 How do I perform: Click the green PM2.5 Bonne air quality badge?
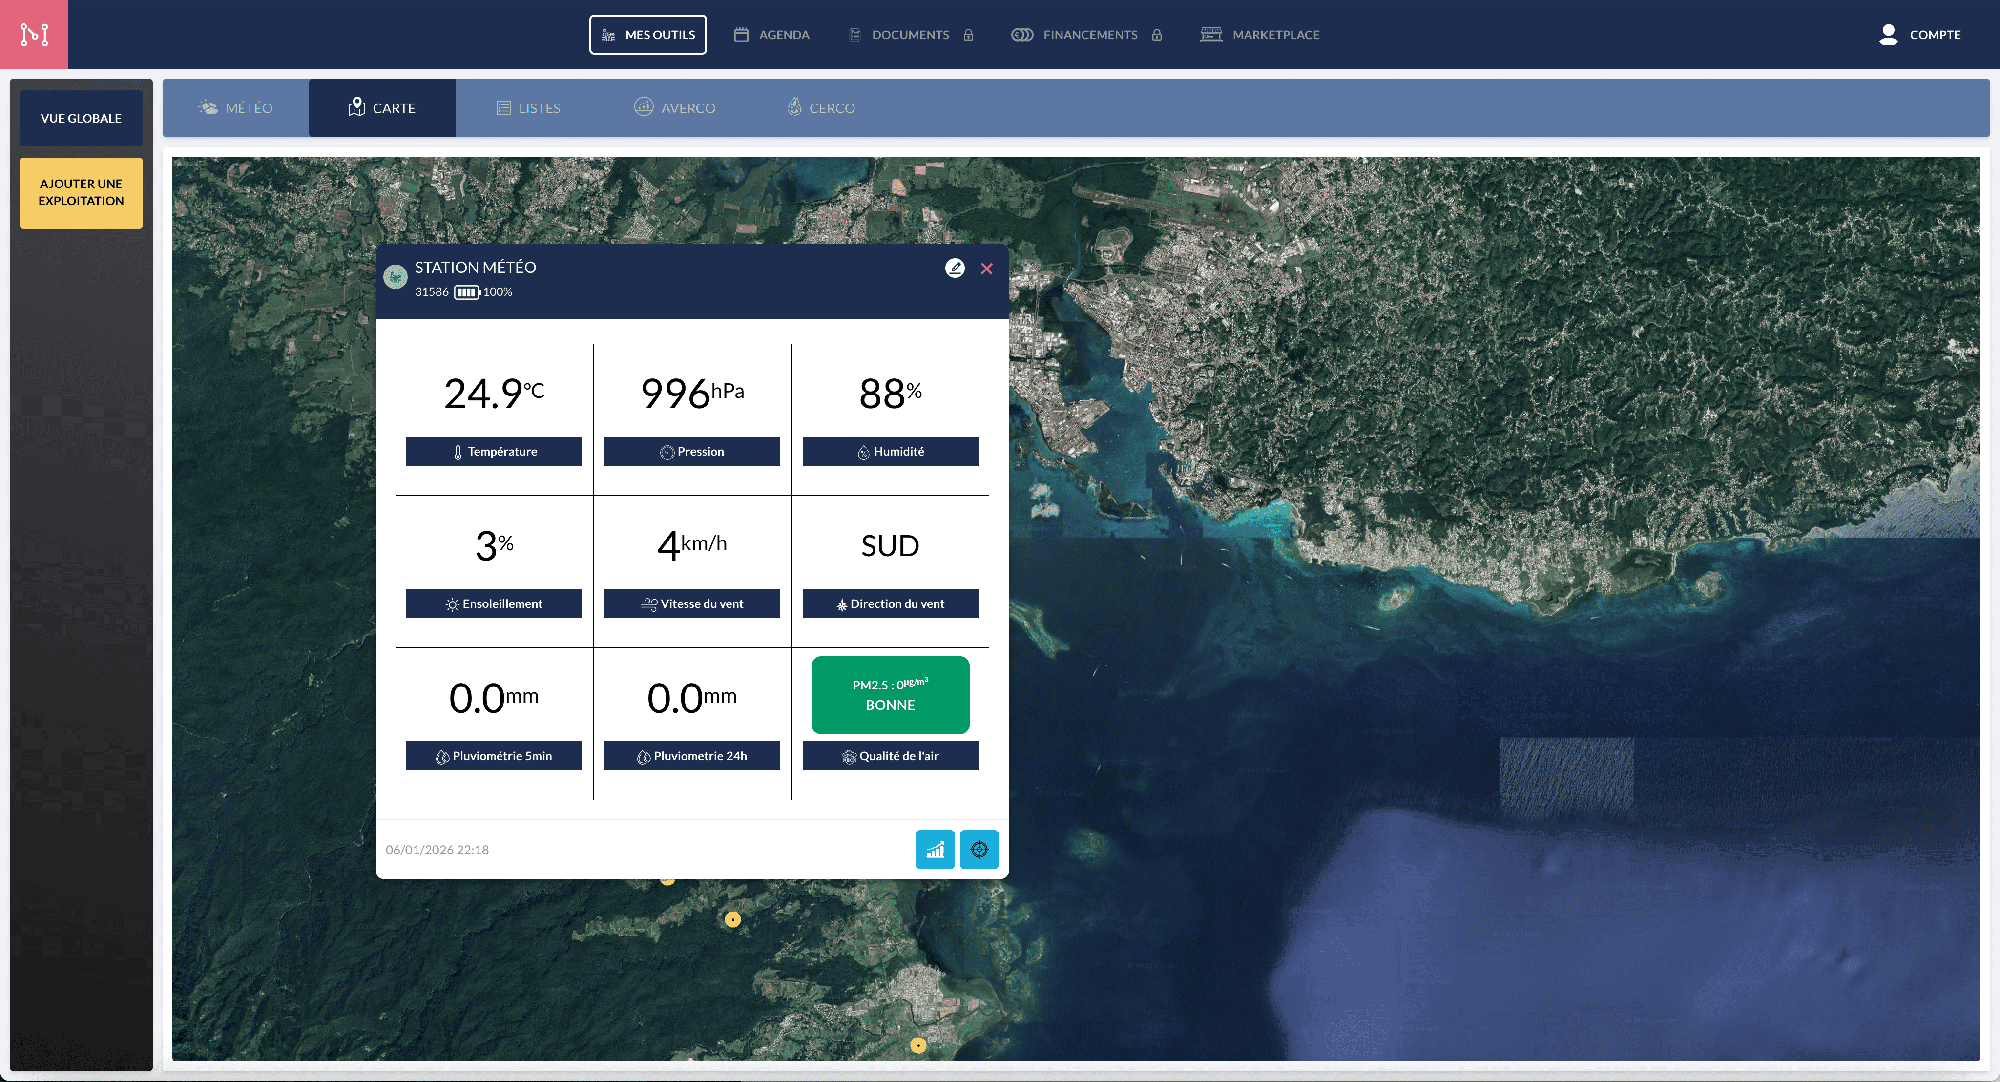890,695
